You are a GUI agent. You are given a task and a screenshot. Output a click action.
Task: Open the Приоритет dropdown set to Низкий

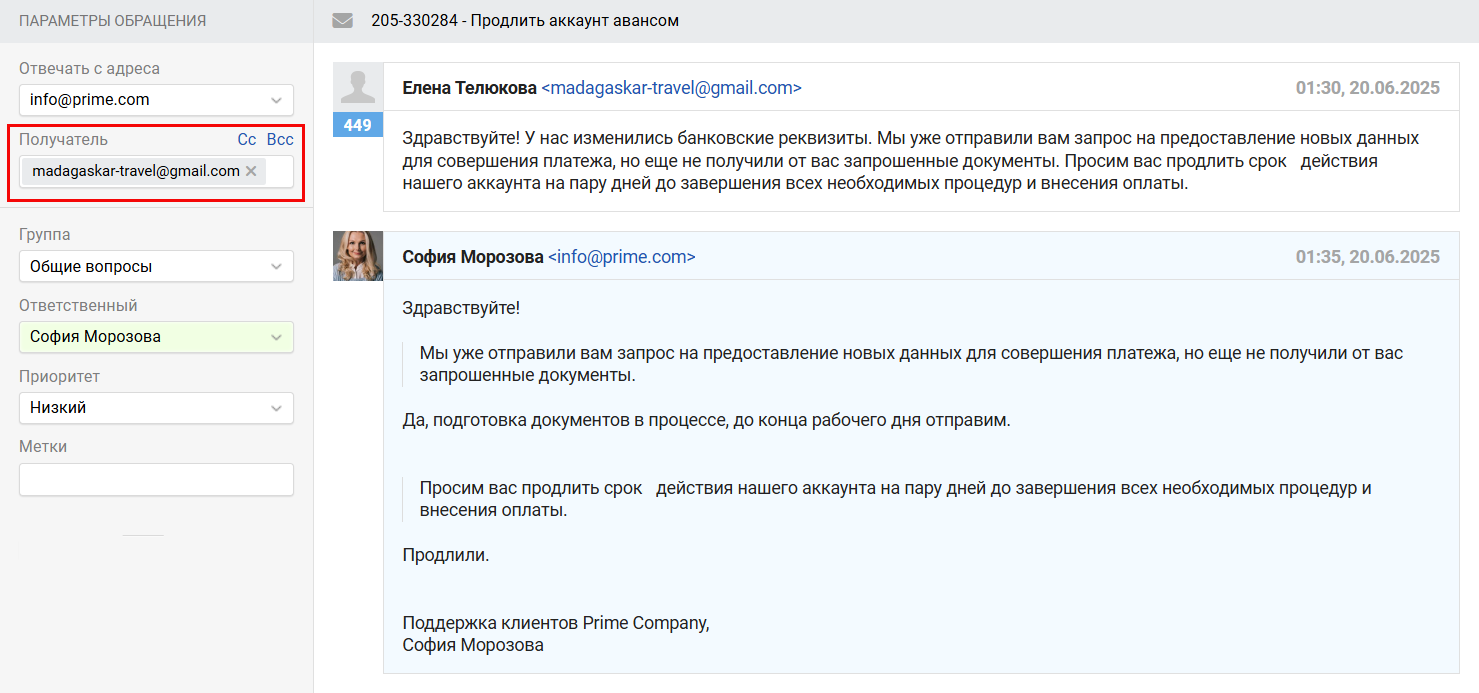[156, 408]
